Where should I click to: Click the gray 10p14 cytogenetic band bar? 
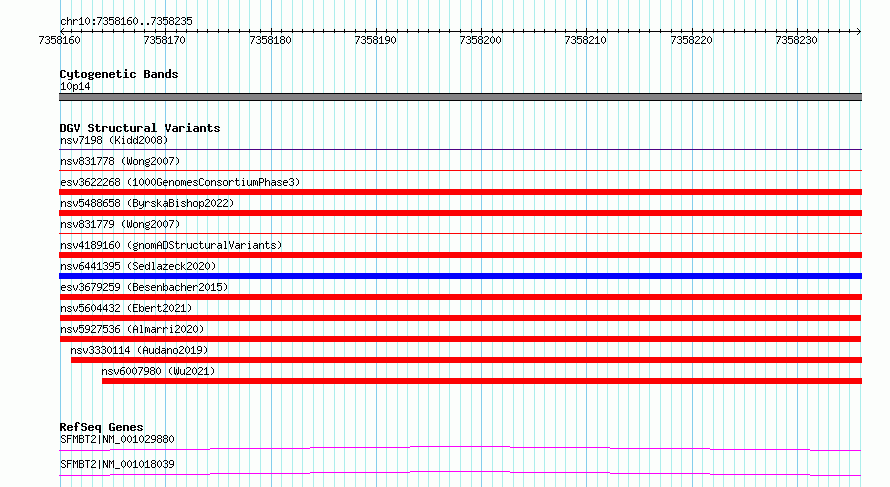[460, 97]
